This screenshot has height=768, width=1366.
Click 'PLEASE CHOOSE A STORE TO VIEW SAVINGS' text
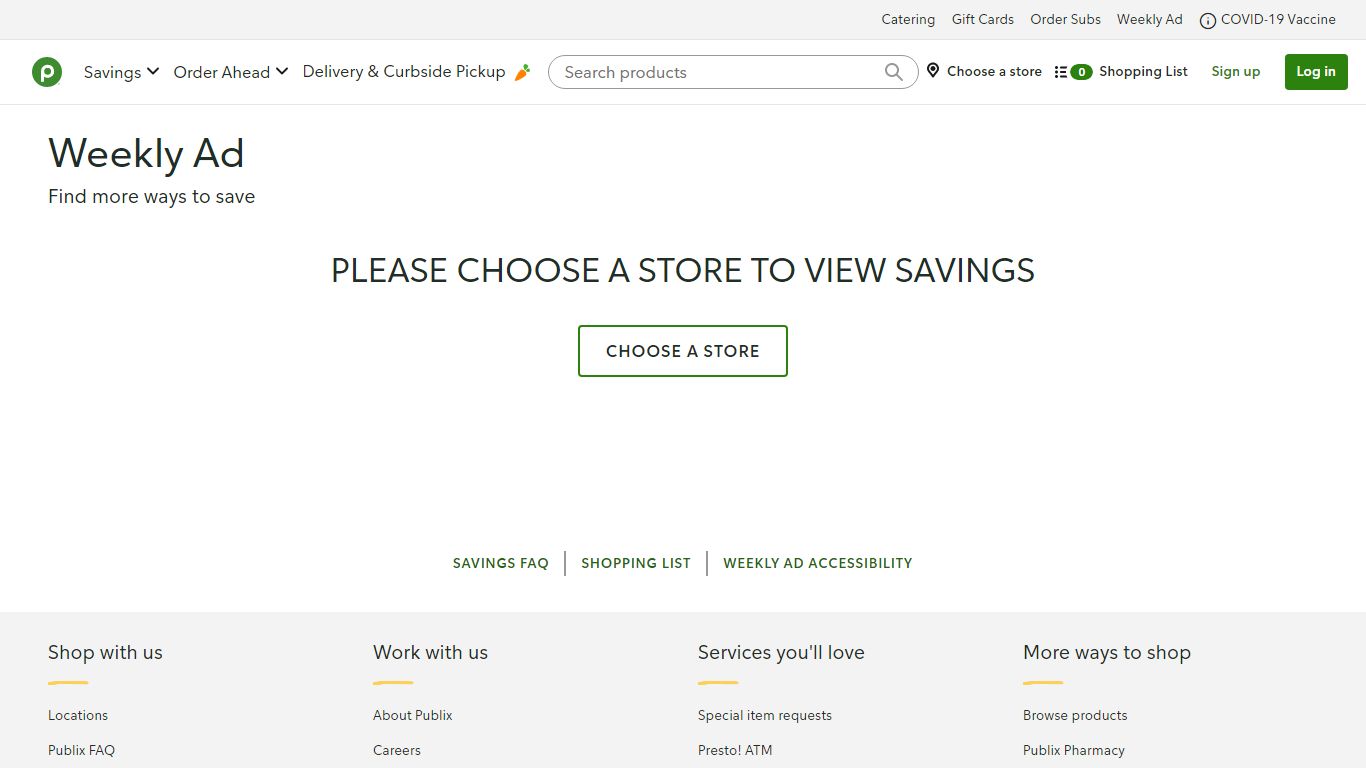coord(683,270)
